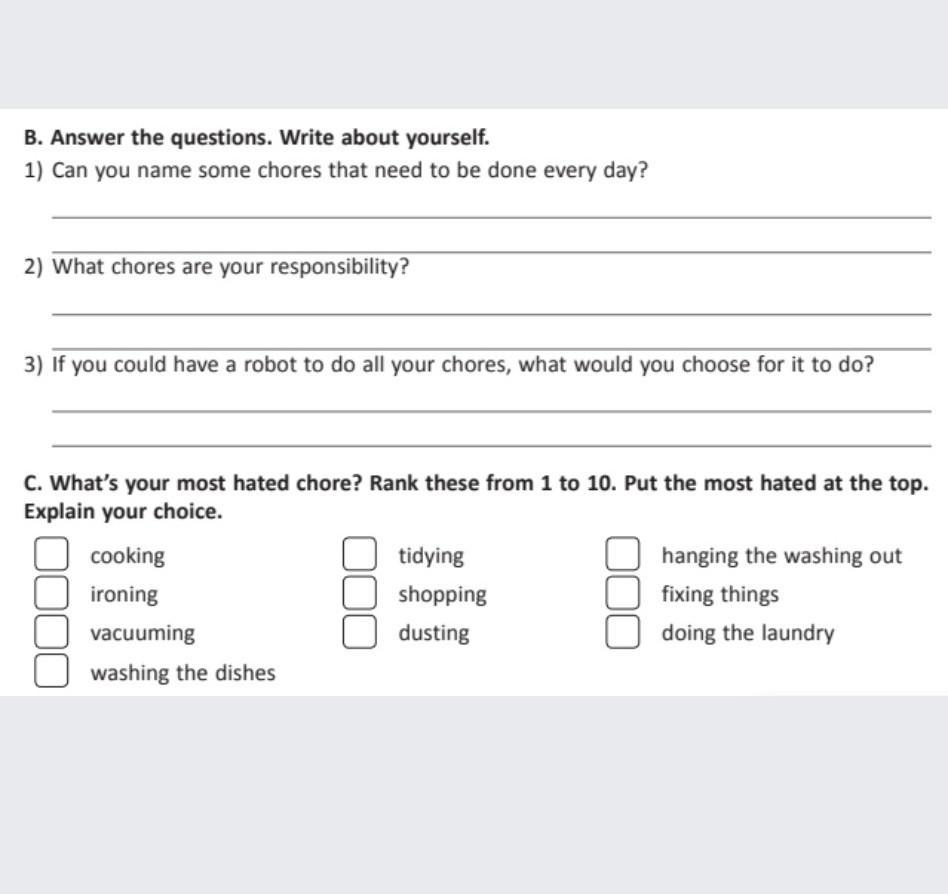Check the shopping checkbox
The height and width of the screenshot is (894, 948).
tap(360, 593)
